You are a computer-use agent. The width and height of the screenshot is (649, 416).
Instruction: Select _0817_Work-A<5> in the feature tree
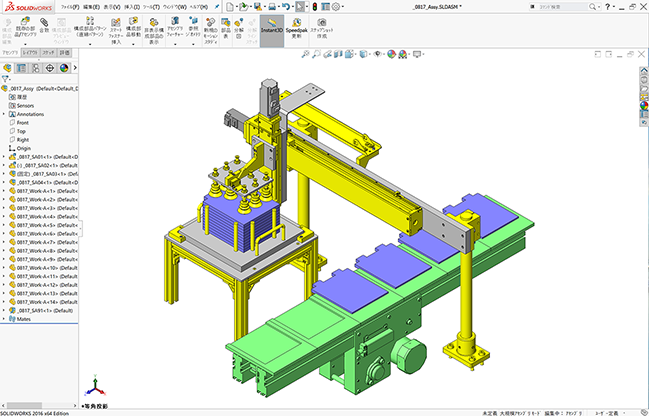click(35, 225)
